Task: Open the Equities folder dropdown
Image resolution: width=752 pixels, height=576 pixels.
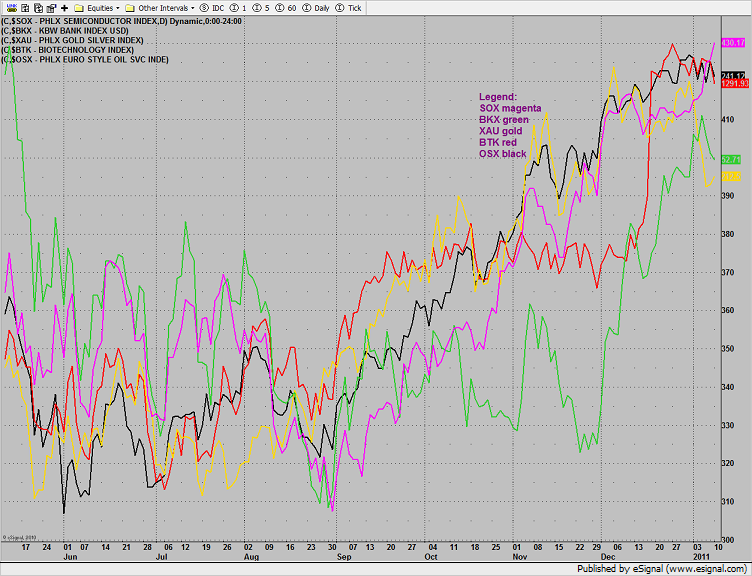Action: pyautogui.click(x=97, y=8)
